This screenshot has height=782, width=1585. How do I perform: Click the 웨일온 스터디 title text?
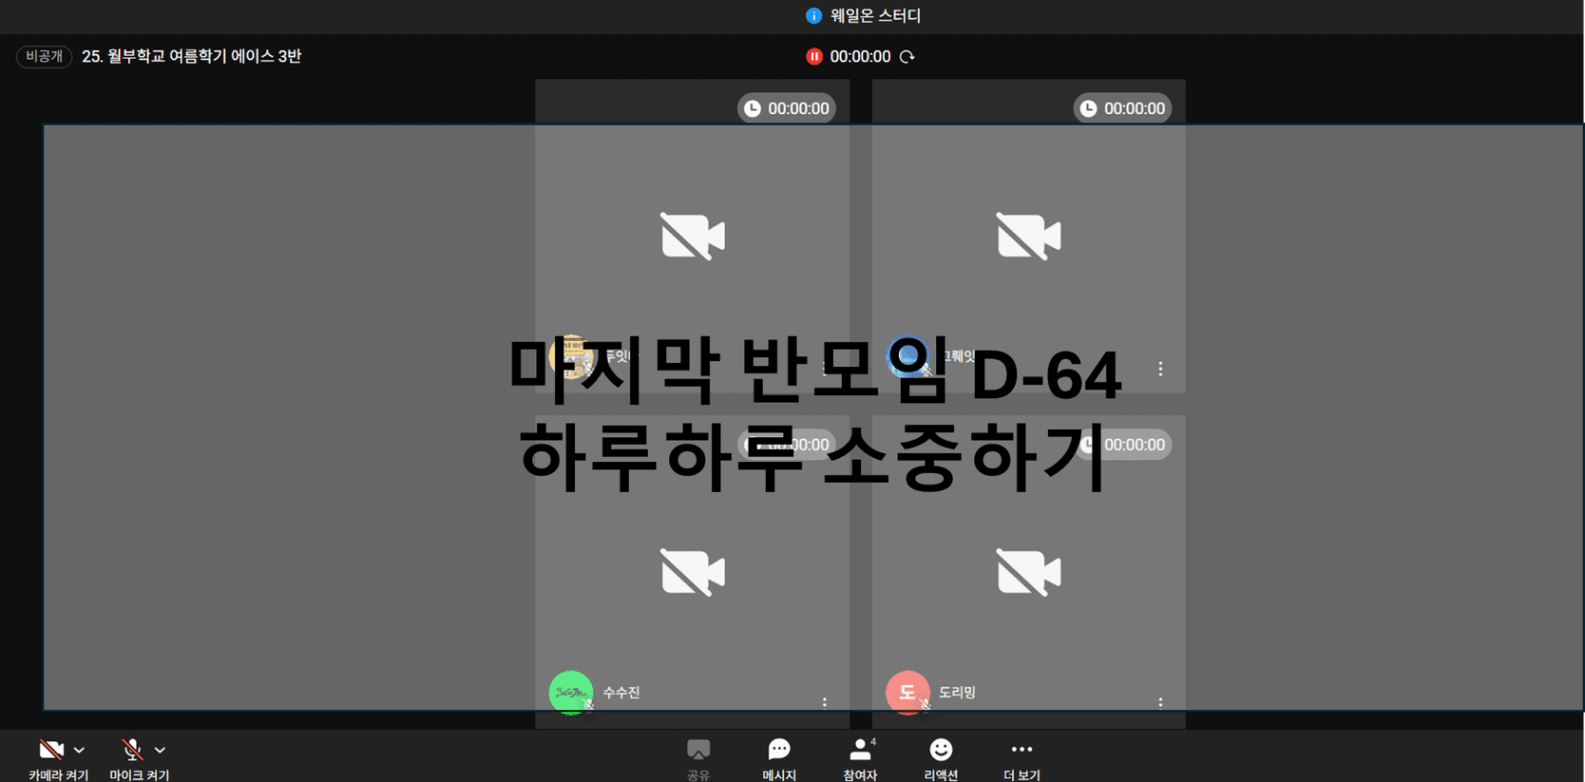coord(875,16)
